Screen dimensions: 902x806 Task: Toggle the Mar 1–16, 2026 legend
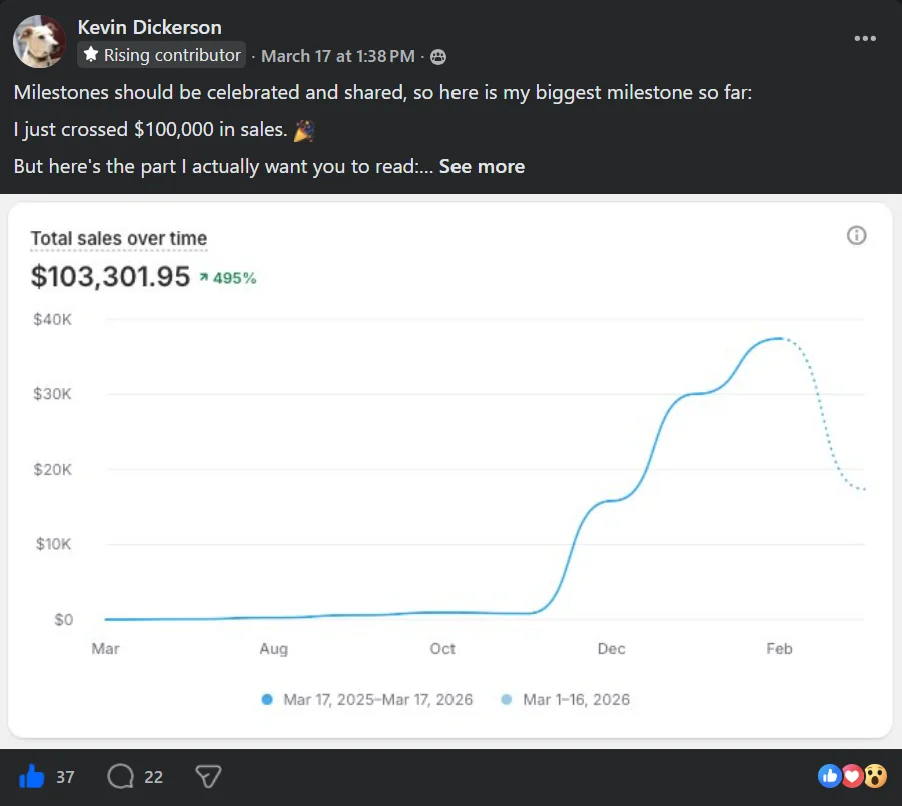(565, 700)
